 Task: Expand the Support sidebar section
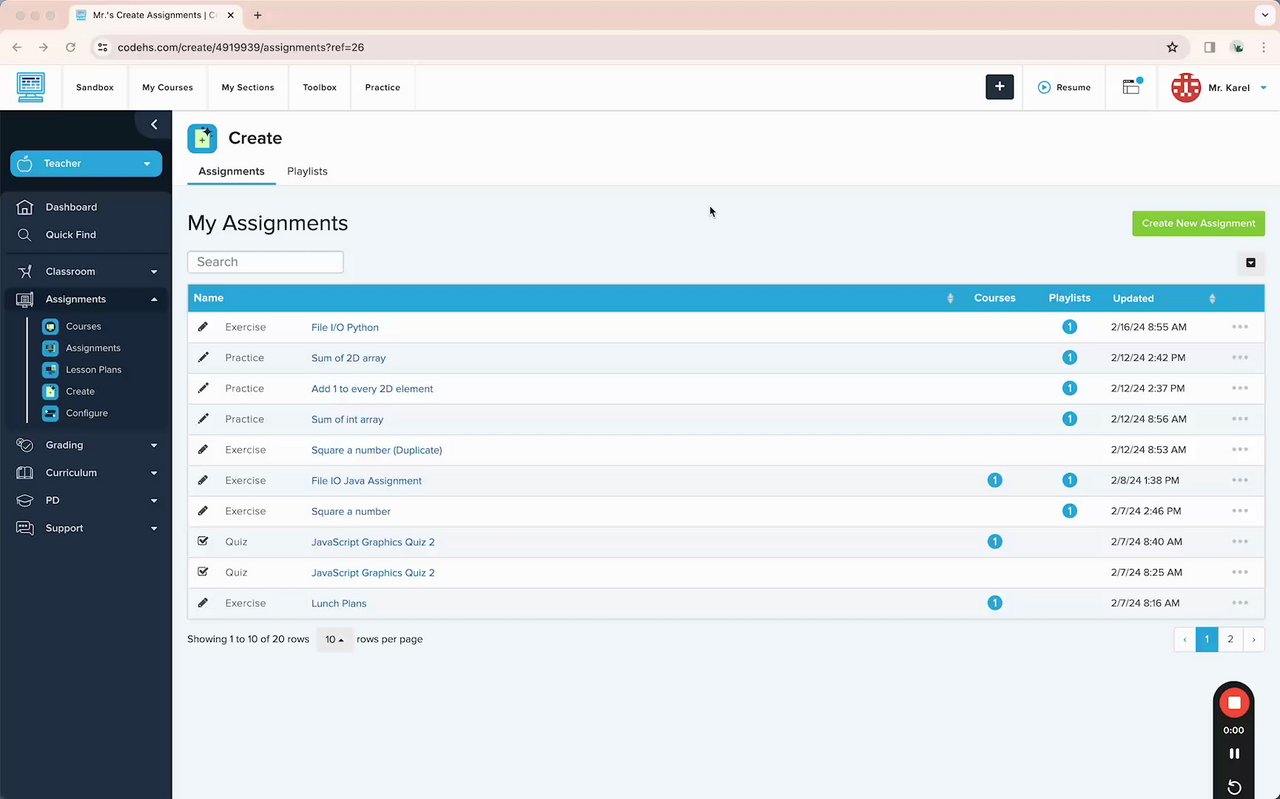[x=86, y=528]
